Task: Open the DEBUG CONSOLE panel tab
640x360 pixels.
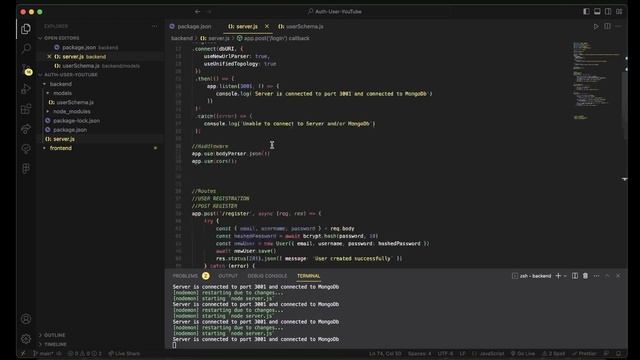Action: [x=267, y=276]
